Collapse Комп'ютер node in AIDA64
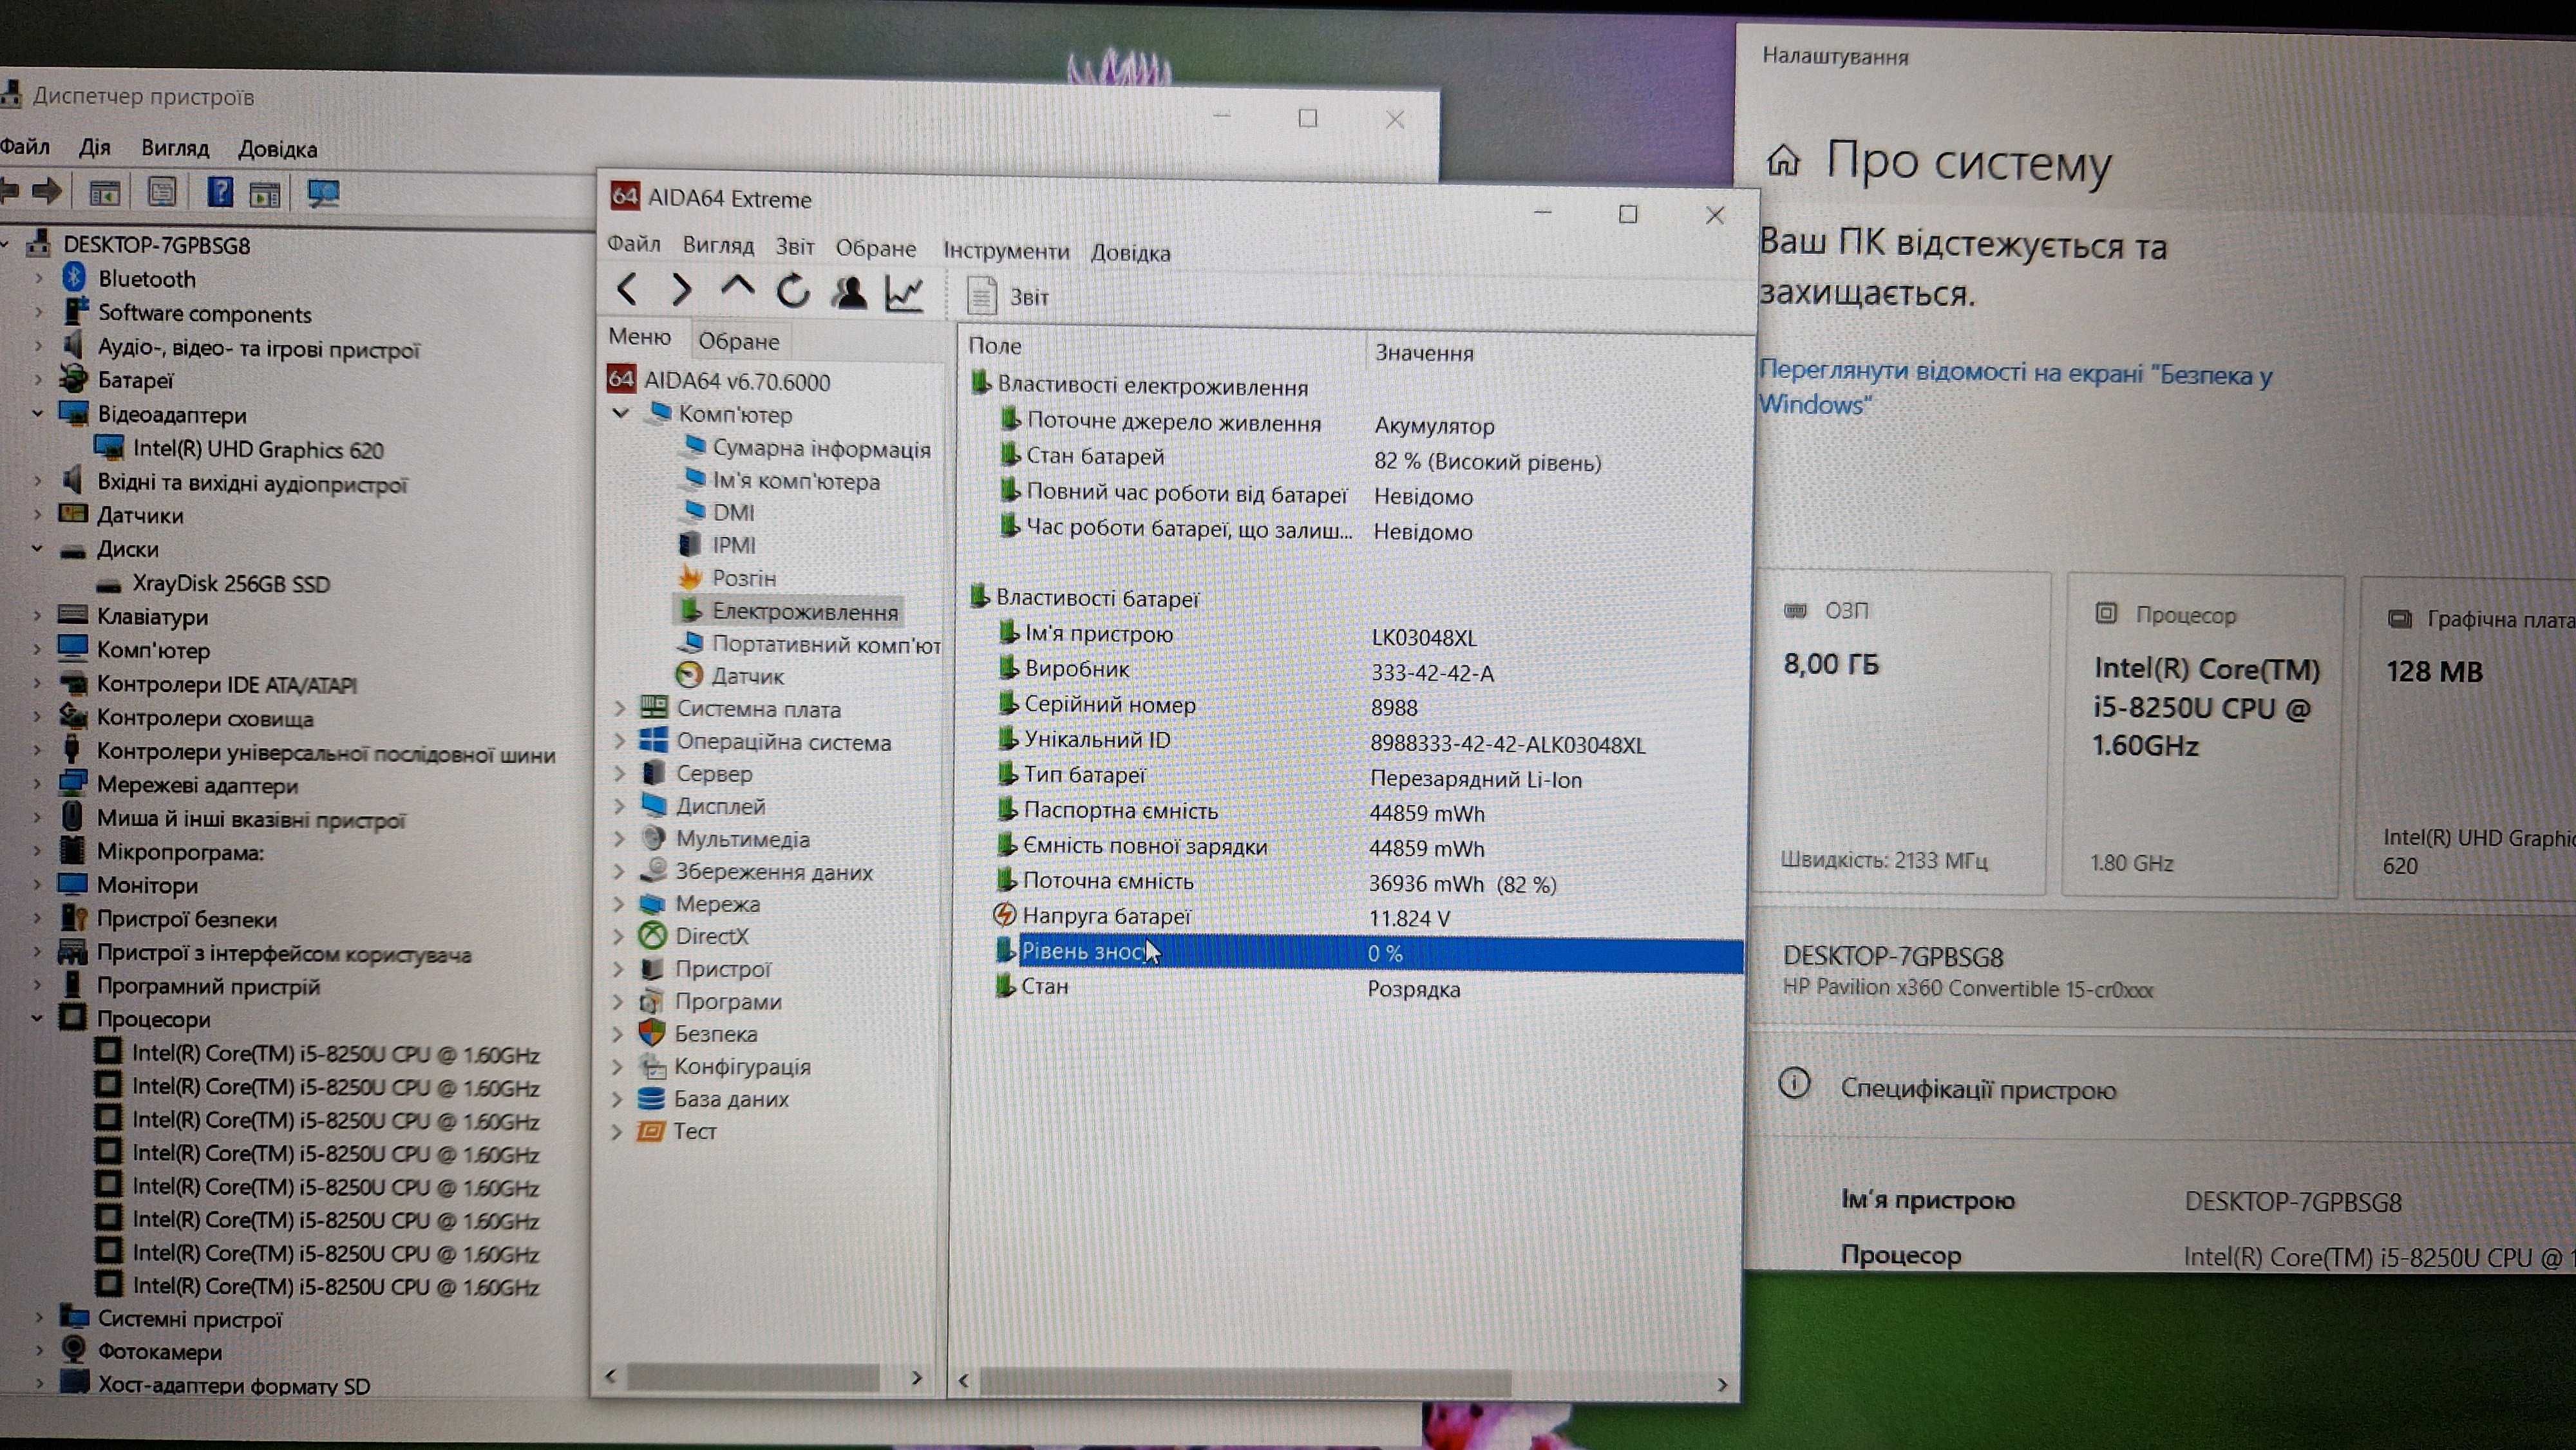The height and width of the screenshot is (1450, 2576). pyautogui.click(x=621, y=413)
